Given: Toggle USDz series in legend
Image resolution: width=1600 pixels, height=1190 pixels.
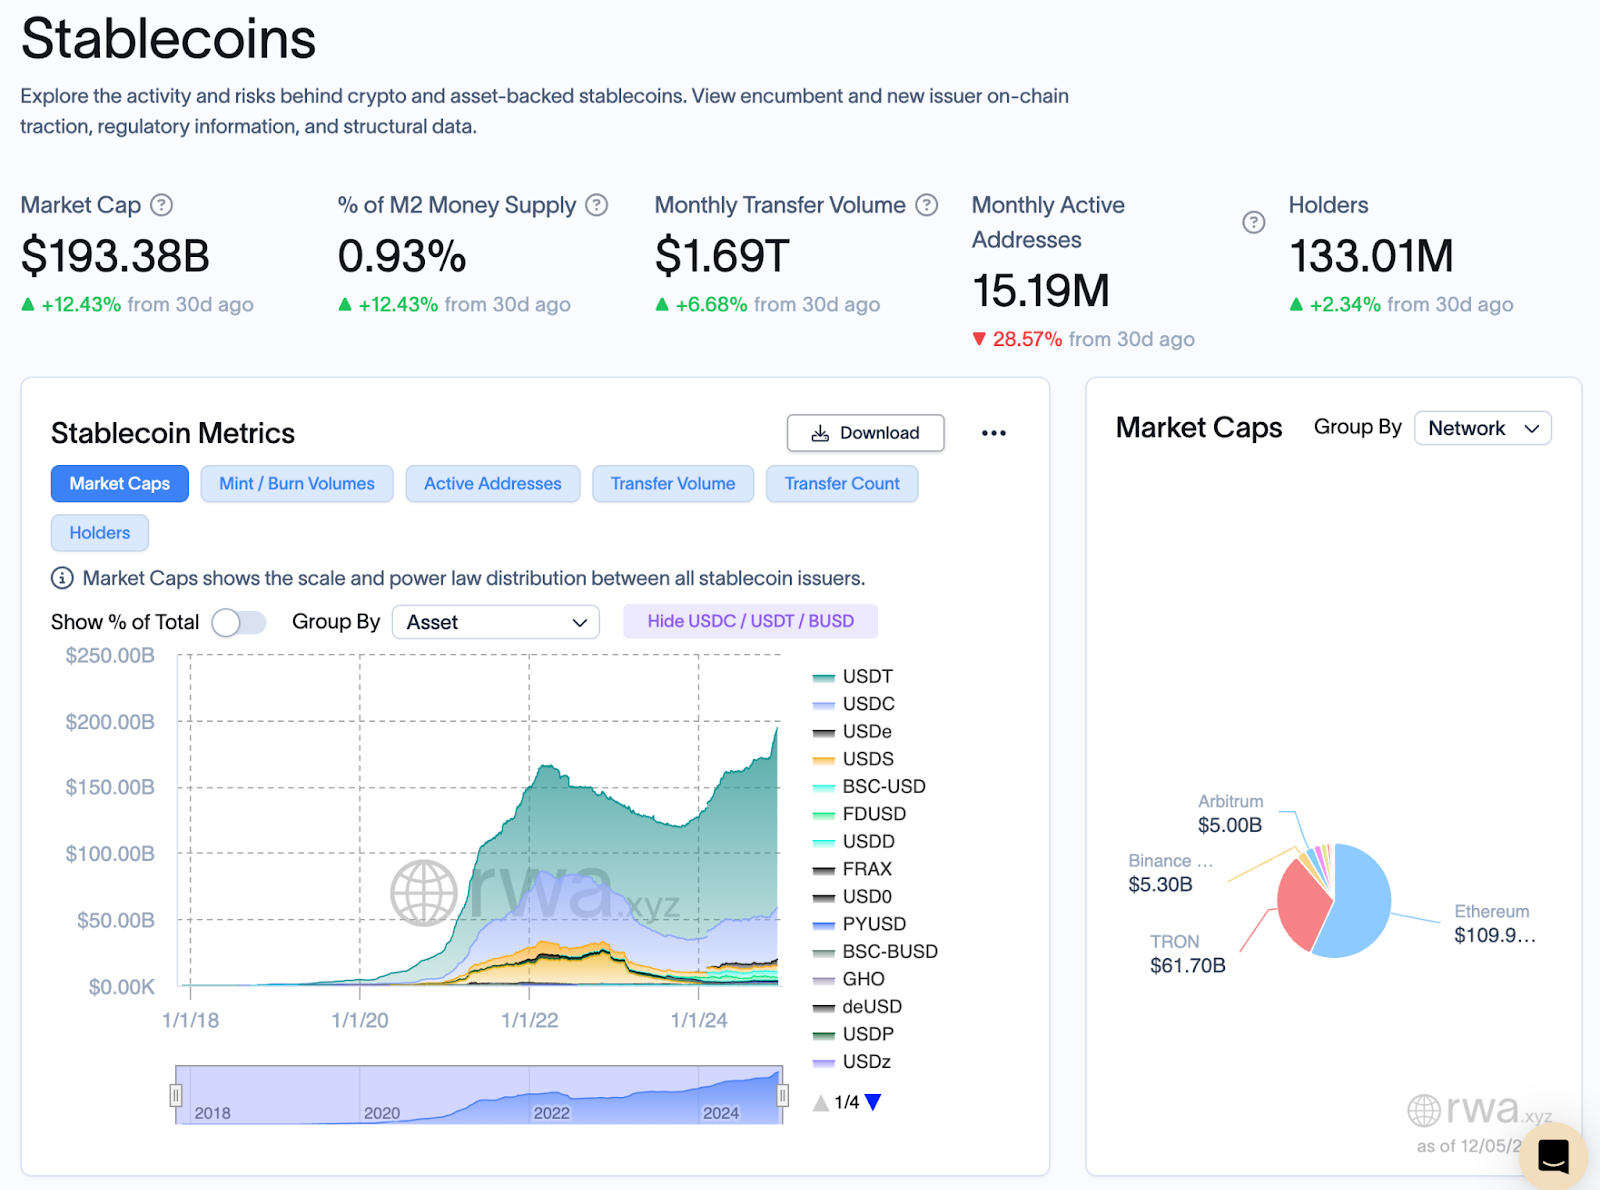Looking at the screenshot, I should [x=852, y=1062].
